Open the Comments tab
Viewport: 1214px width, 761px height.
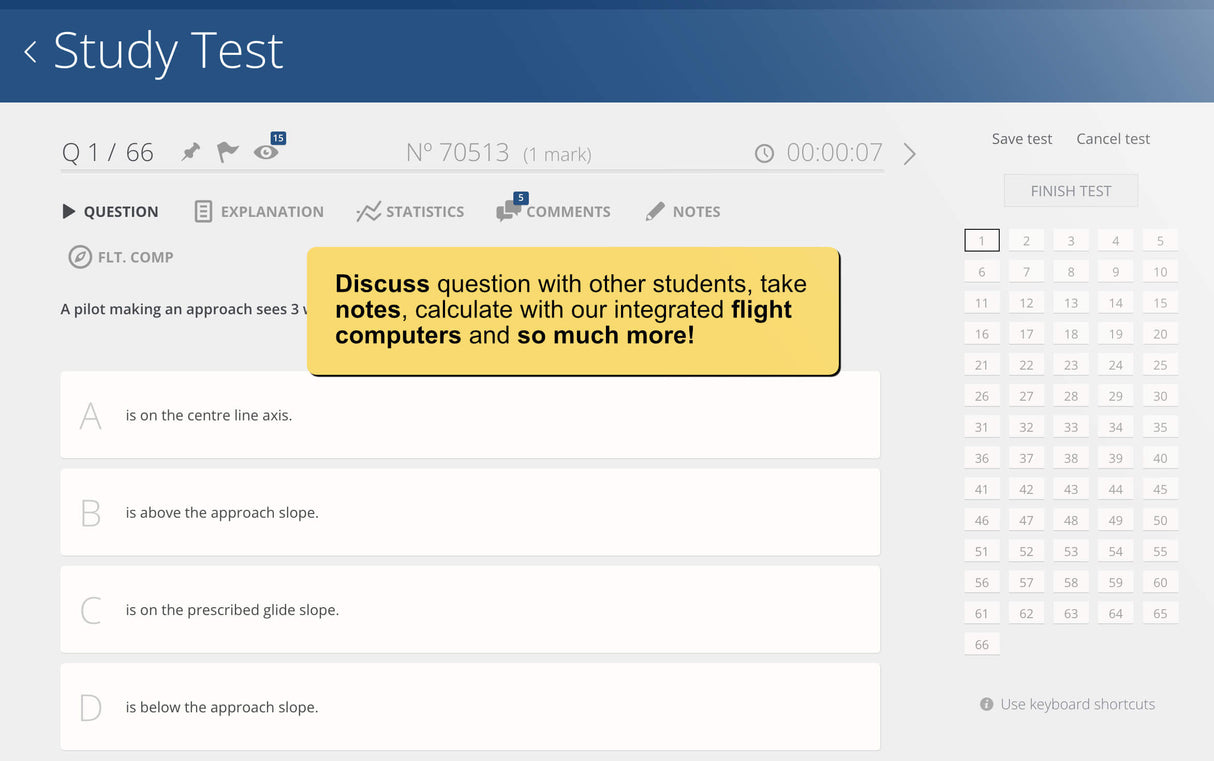[554, 212]
